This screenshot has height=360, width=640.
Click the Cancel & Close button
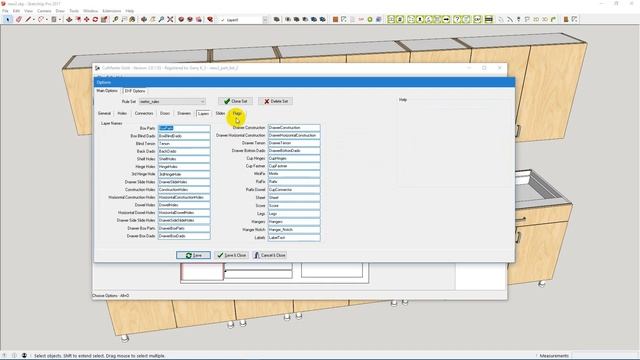tap(270, 255)
